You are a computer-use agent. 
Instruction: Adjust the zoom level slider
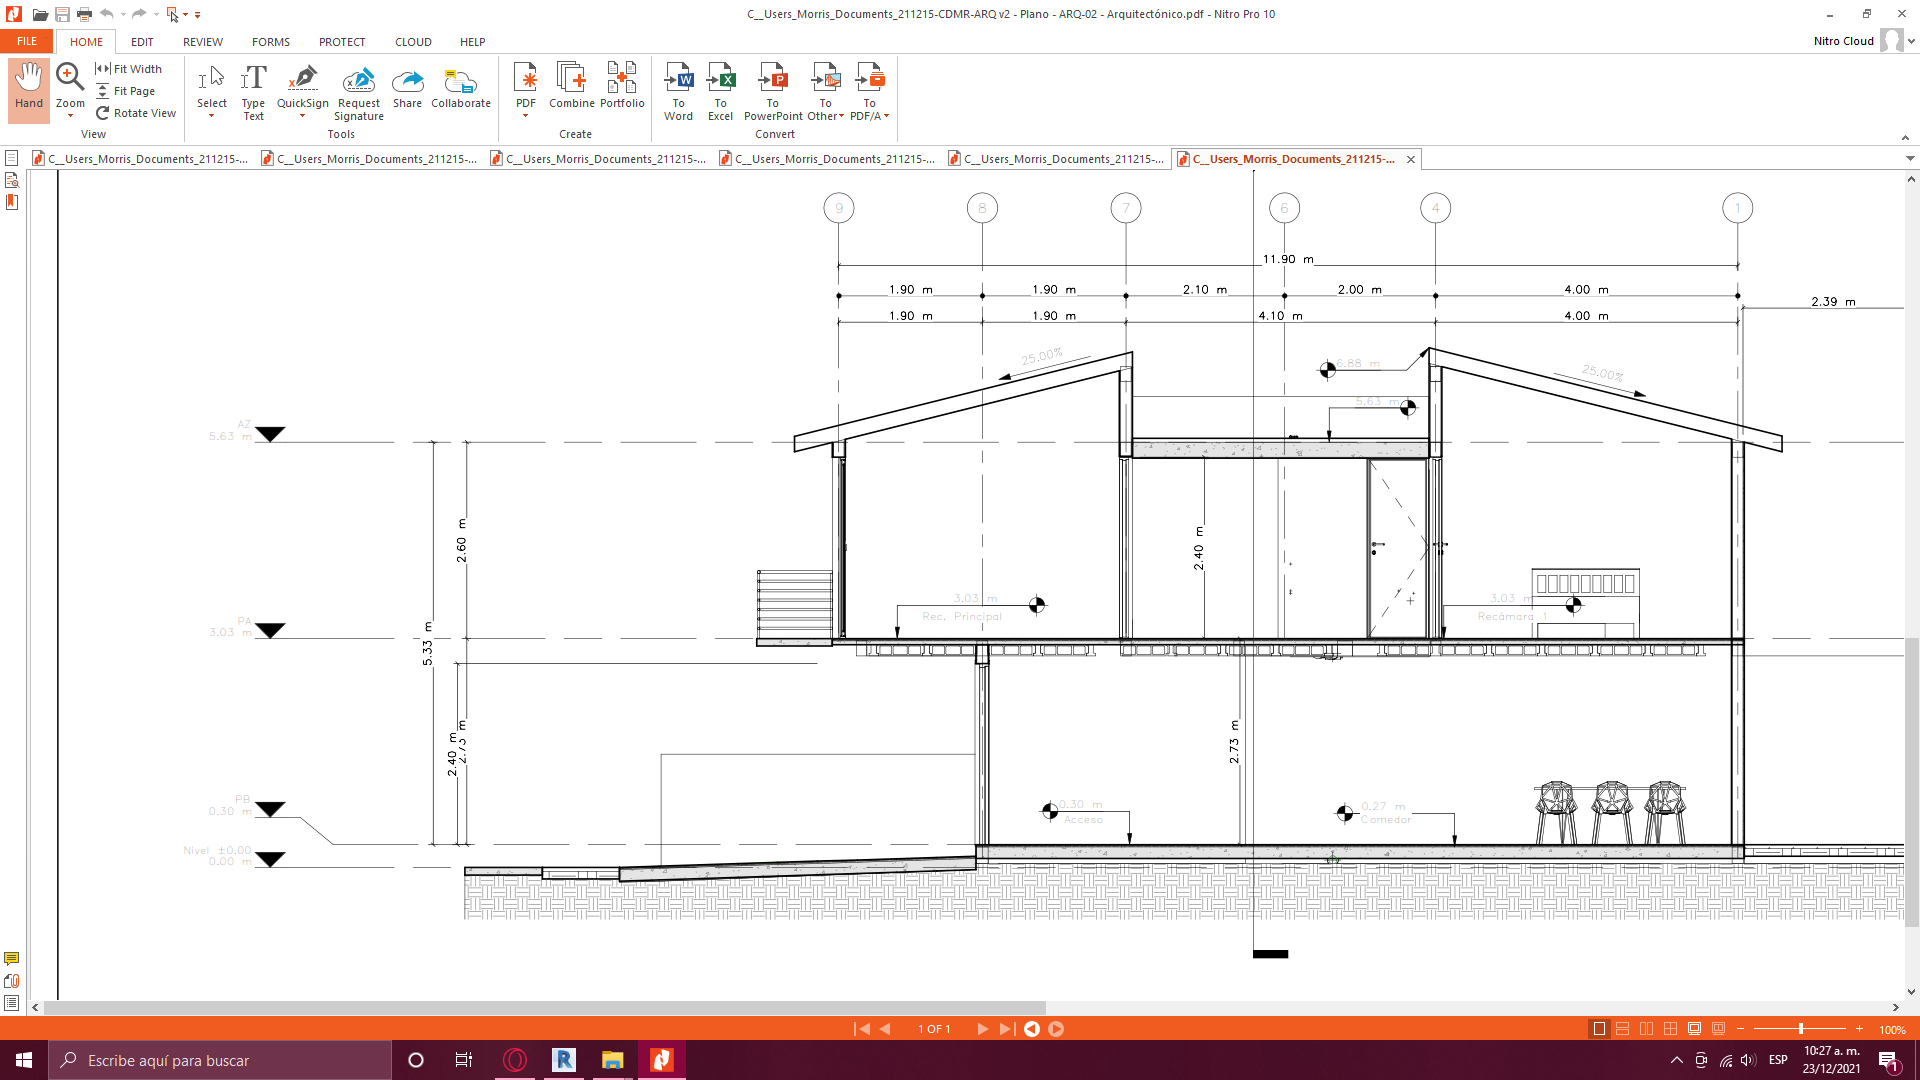click(x=1800, y=1028)
